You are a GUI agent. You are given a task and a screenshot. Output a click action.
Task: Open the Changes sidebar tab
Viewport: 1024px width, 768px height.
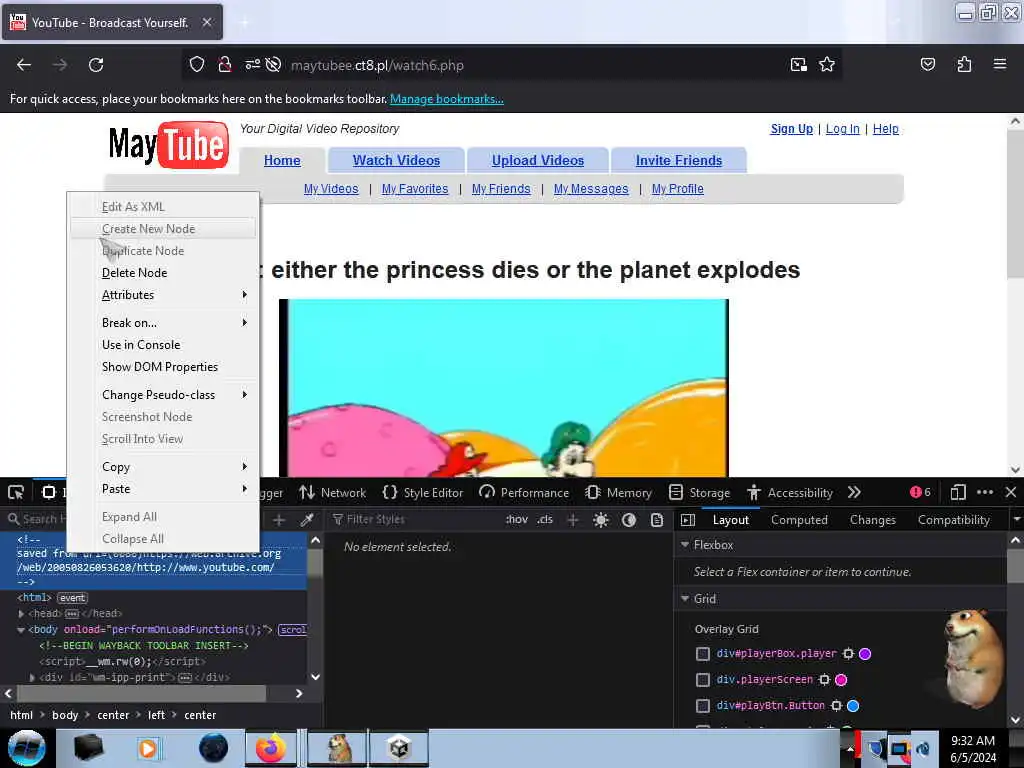[872, 520]
